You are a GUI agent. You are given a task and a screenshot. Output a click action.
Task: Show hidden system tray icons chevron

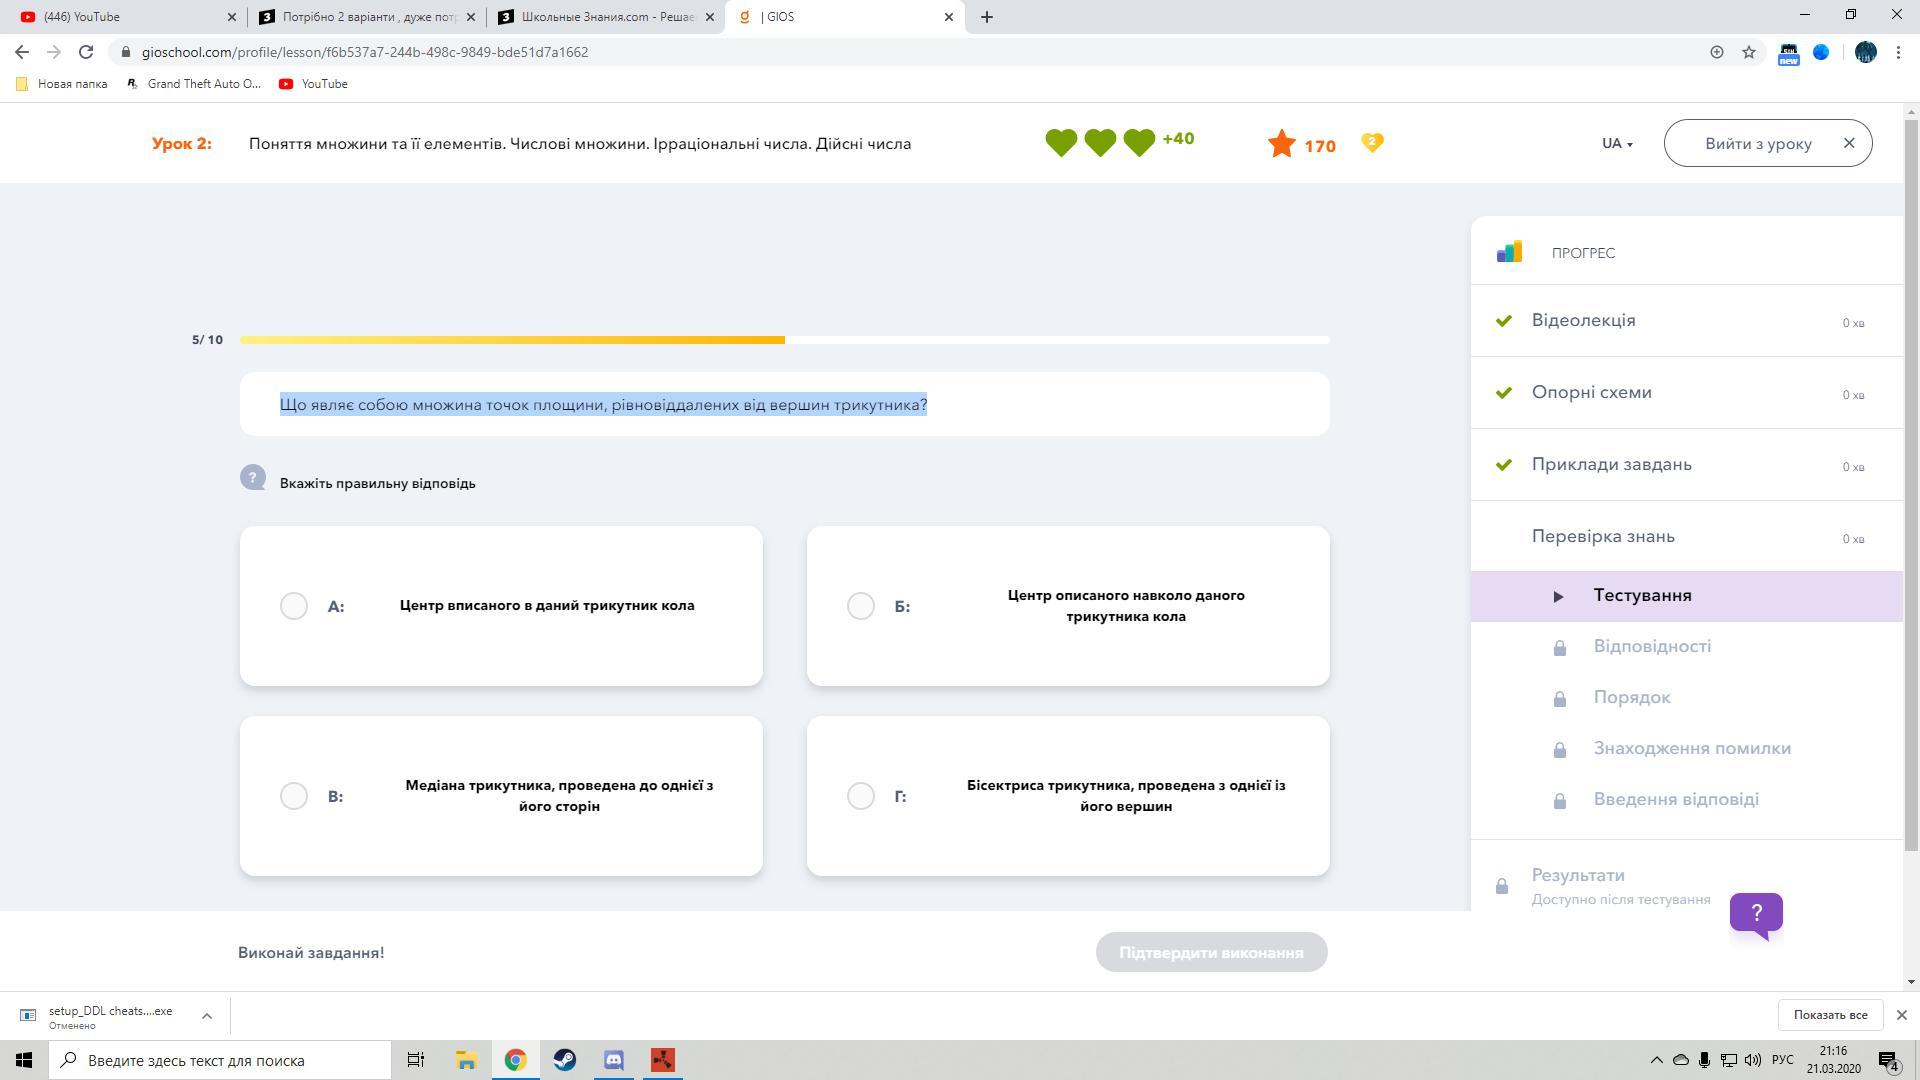1656,1060
